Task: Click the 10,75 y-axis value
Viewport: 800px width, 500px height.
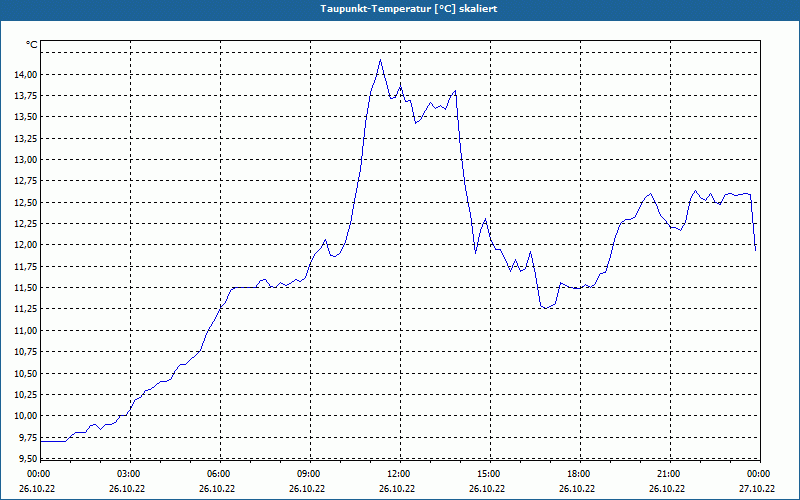Action: 26,352
